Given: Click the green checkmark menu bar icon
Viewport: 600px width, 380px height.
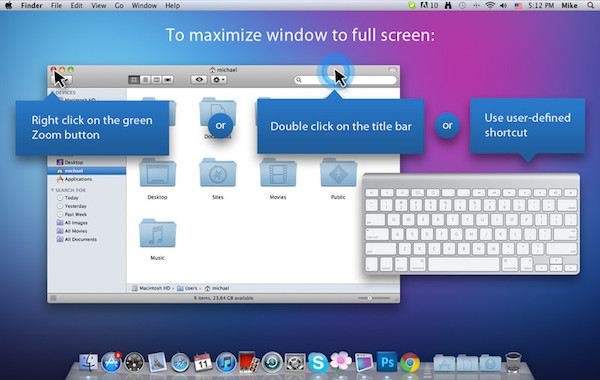Looking at the screenshot, I should [x=412, y=5].
